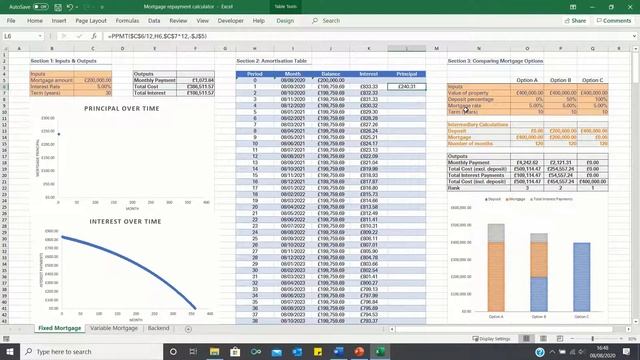Select the Rank row label cell
640x360 pixels.
click(x=479, y=188)
